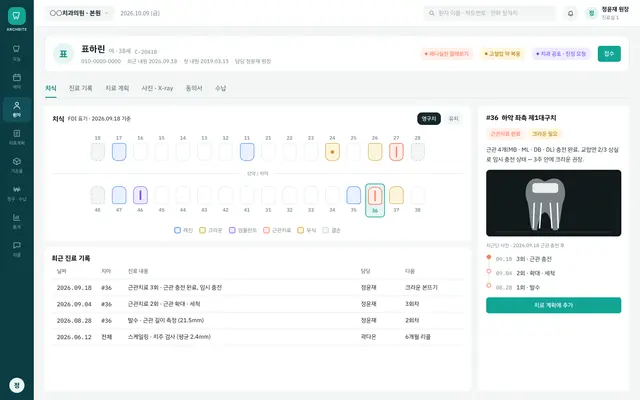This screenshot has height=400, width=640.
Task: Click 6개월 리콜 next-step cell
Action: click(x=418, y=337)
